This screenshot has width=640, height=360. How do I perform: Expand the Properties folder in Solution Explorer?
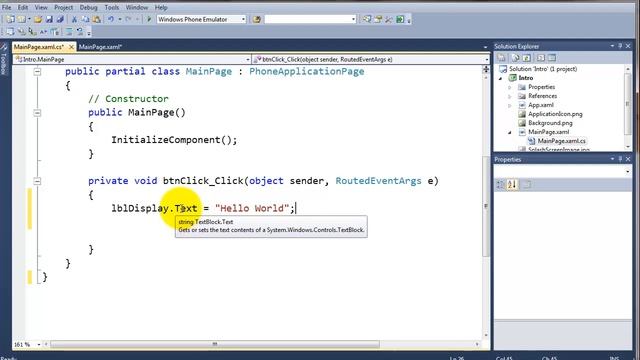coord(510,87)
